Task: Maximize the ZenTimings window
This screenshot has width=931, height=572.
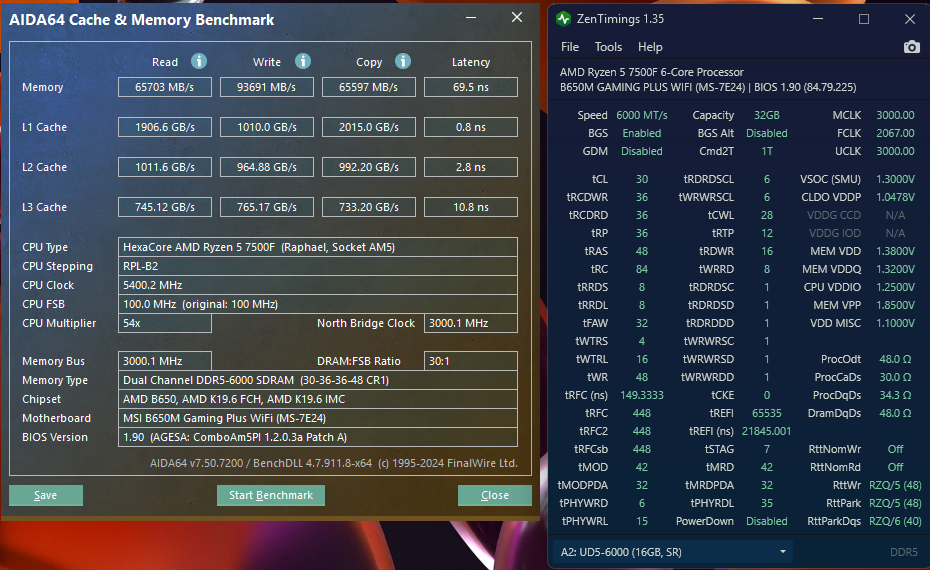Action: 864,19
